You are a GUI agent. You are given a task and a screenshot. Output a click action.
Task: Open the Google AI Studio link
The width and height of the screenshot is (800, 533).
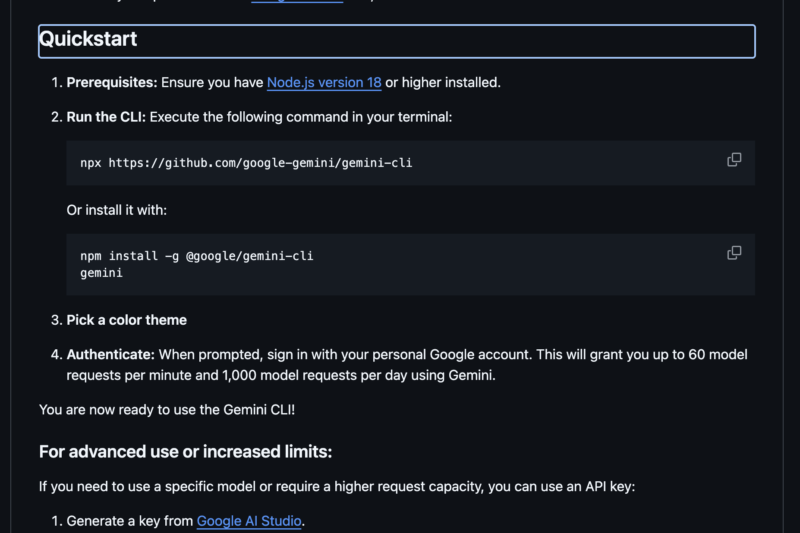(x=249, y=521)
